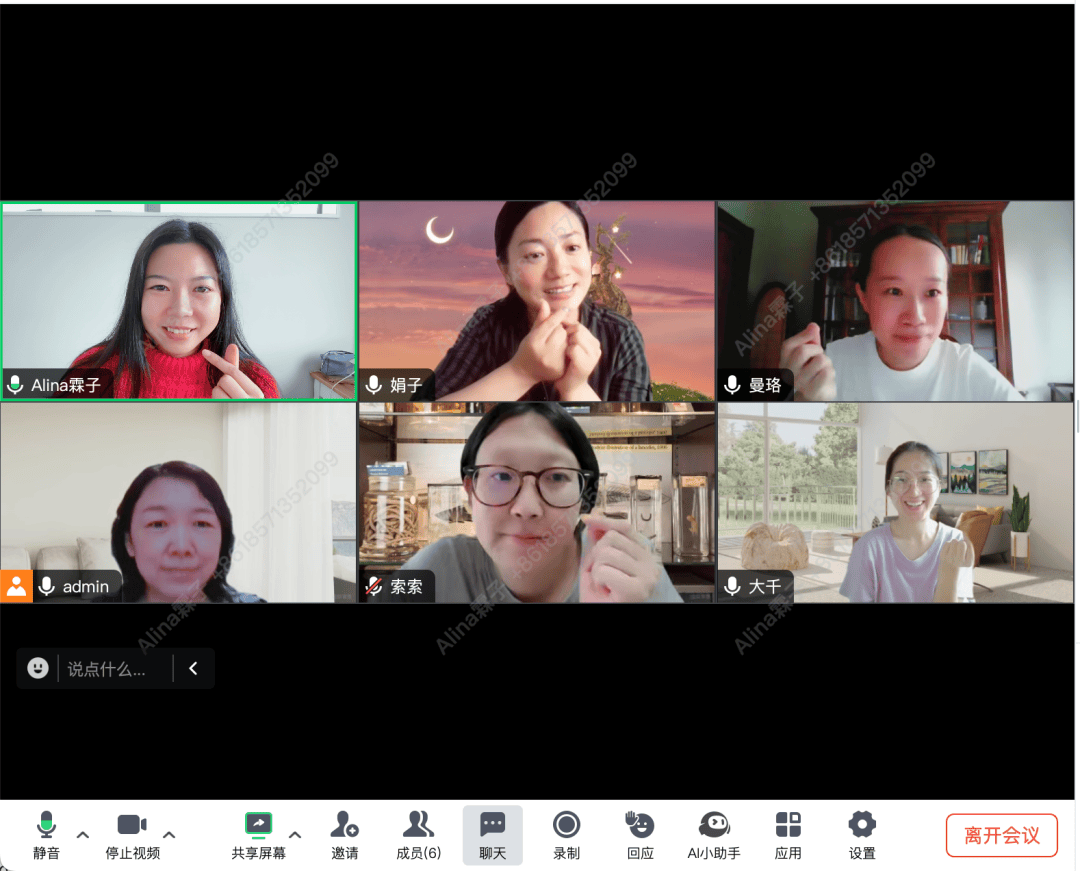Screen dimensions: 1080x871
Task: Collapse the chat bar with the left chevron
Action: pos(194,668)
